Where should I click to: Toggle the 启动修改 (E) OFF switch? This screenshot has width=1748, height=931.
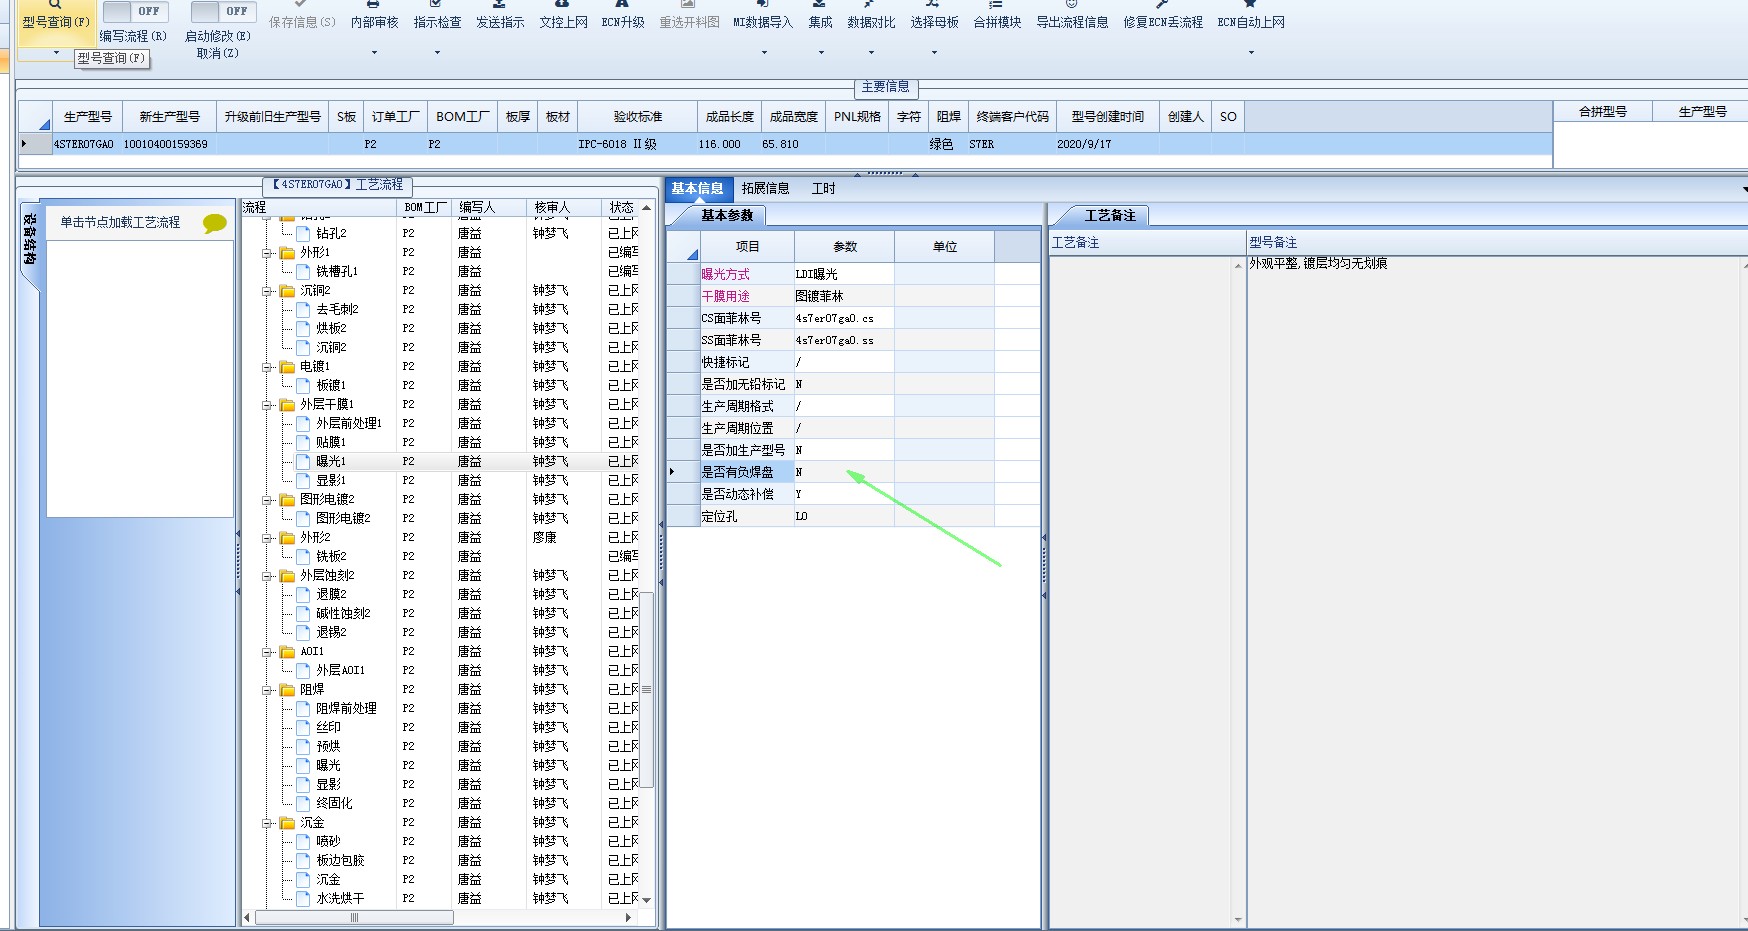pyautogui.click(x=223, y=12)
